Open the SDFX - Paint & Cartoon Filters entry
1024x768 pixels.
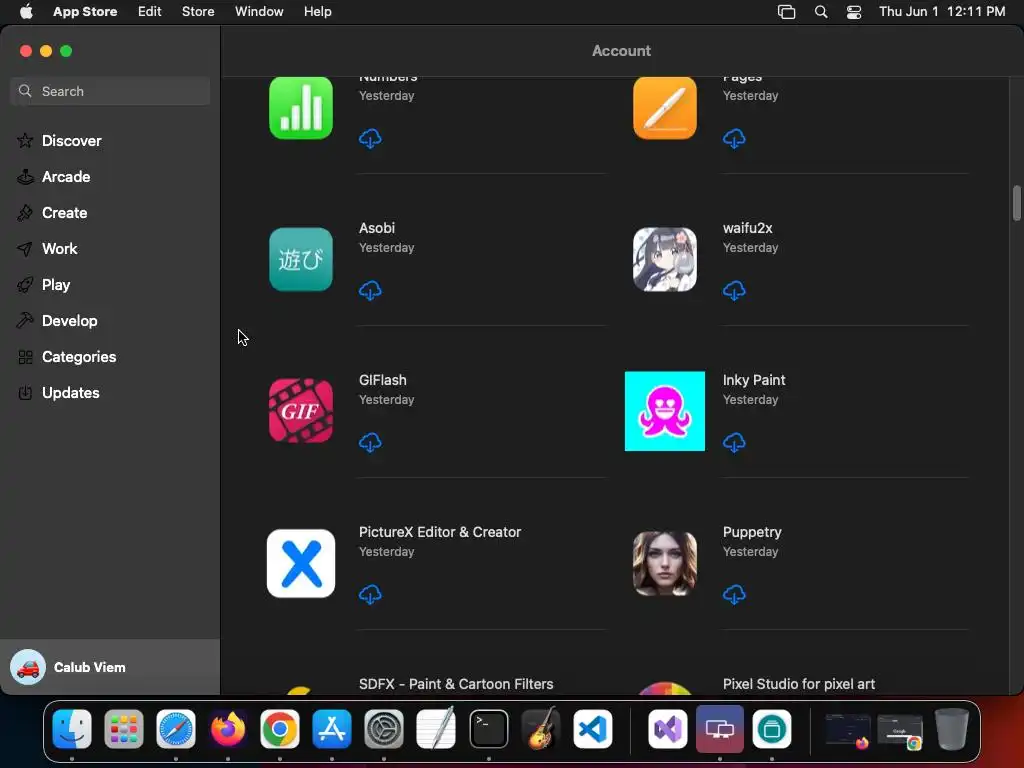point(456,684)
